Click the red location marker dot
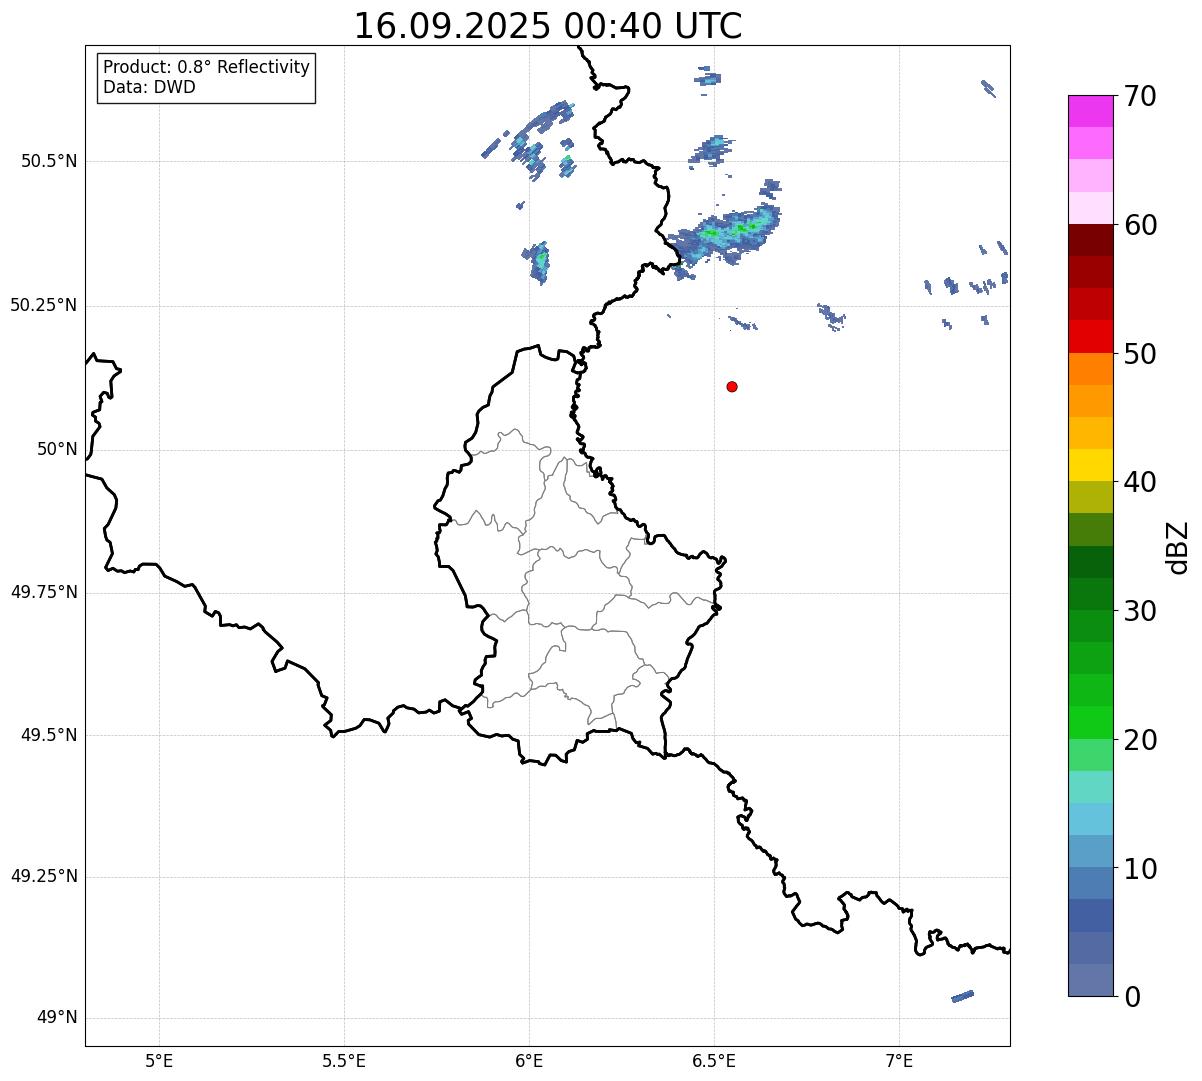This screenshot has height=1081, width=1202. pos(732,386)
